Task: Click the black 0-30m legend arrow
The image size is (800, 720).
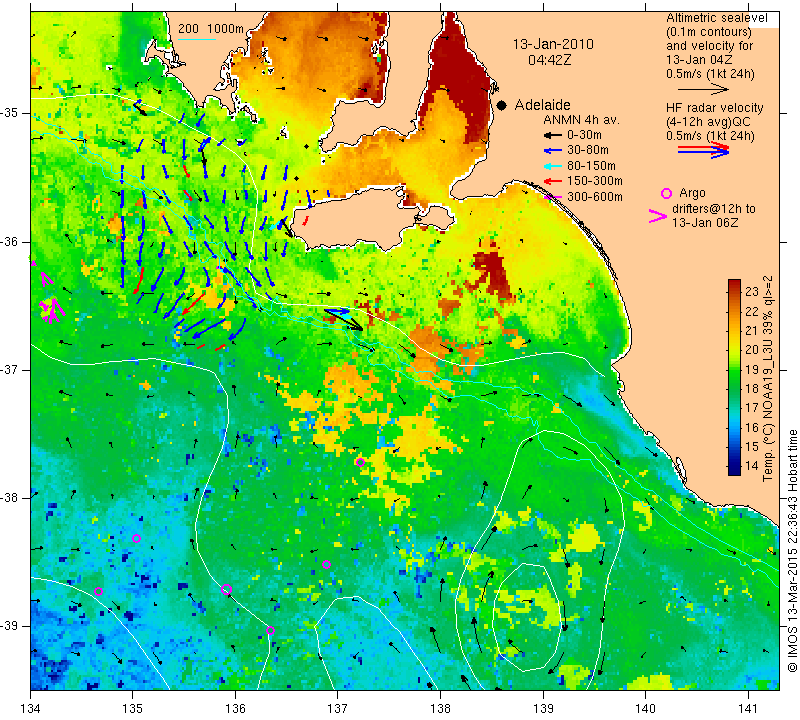Action: pos(552,135)
